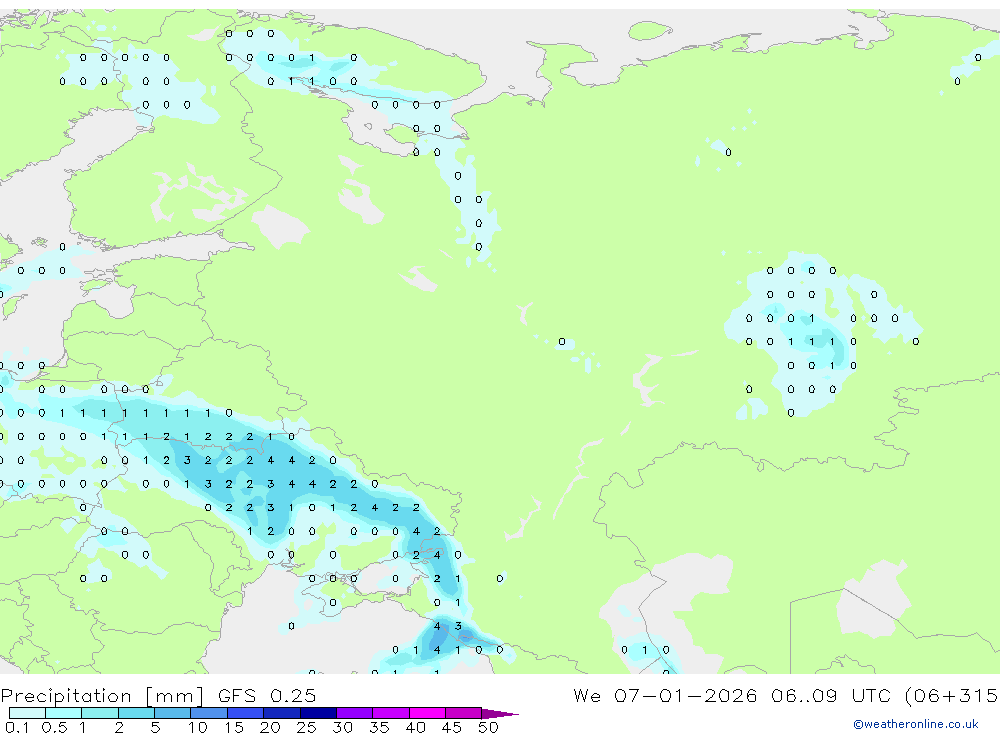Click the over-50 mm legend arrow tip
Screen dimensions: 1000x733
(x=500, y=713)
